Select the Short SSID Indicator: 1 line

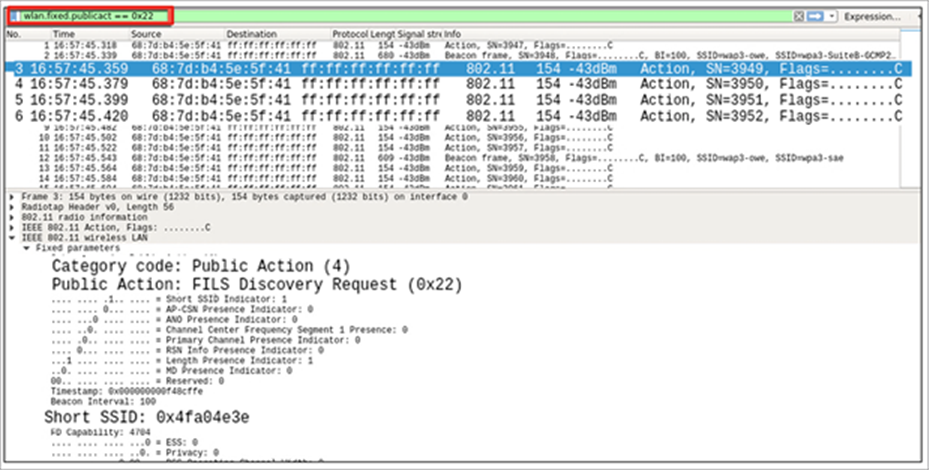point(169,299)
